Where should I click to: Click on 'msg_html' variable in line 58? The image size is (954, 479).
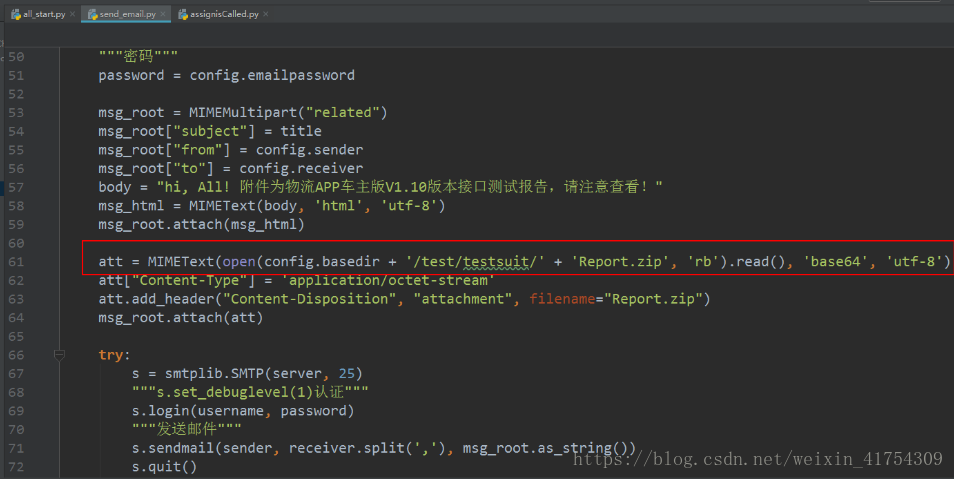(x=131, y=206)
